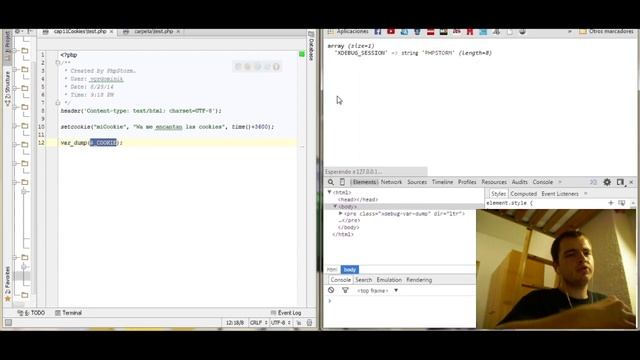Click the selected $_COOKIE text in editor
This screenshot has height=360, width=640.
click(104, 142)
